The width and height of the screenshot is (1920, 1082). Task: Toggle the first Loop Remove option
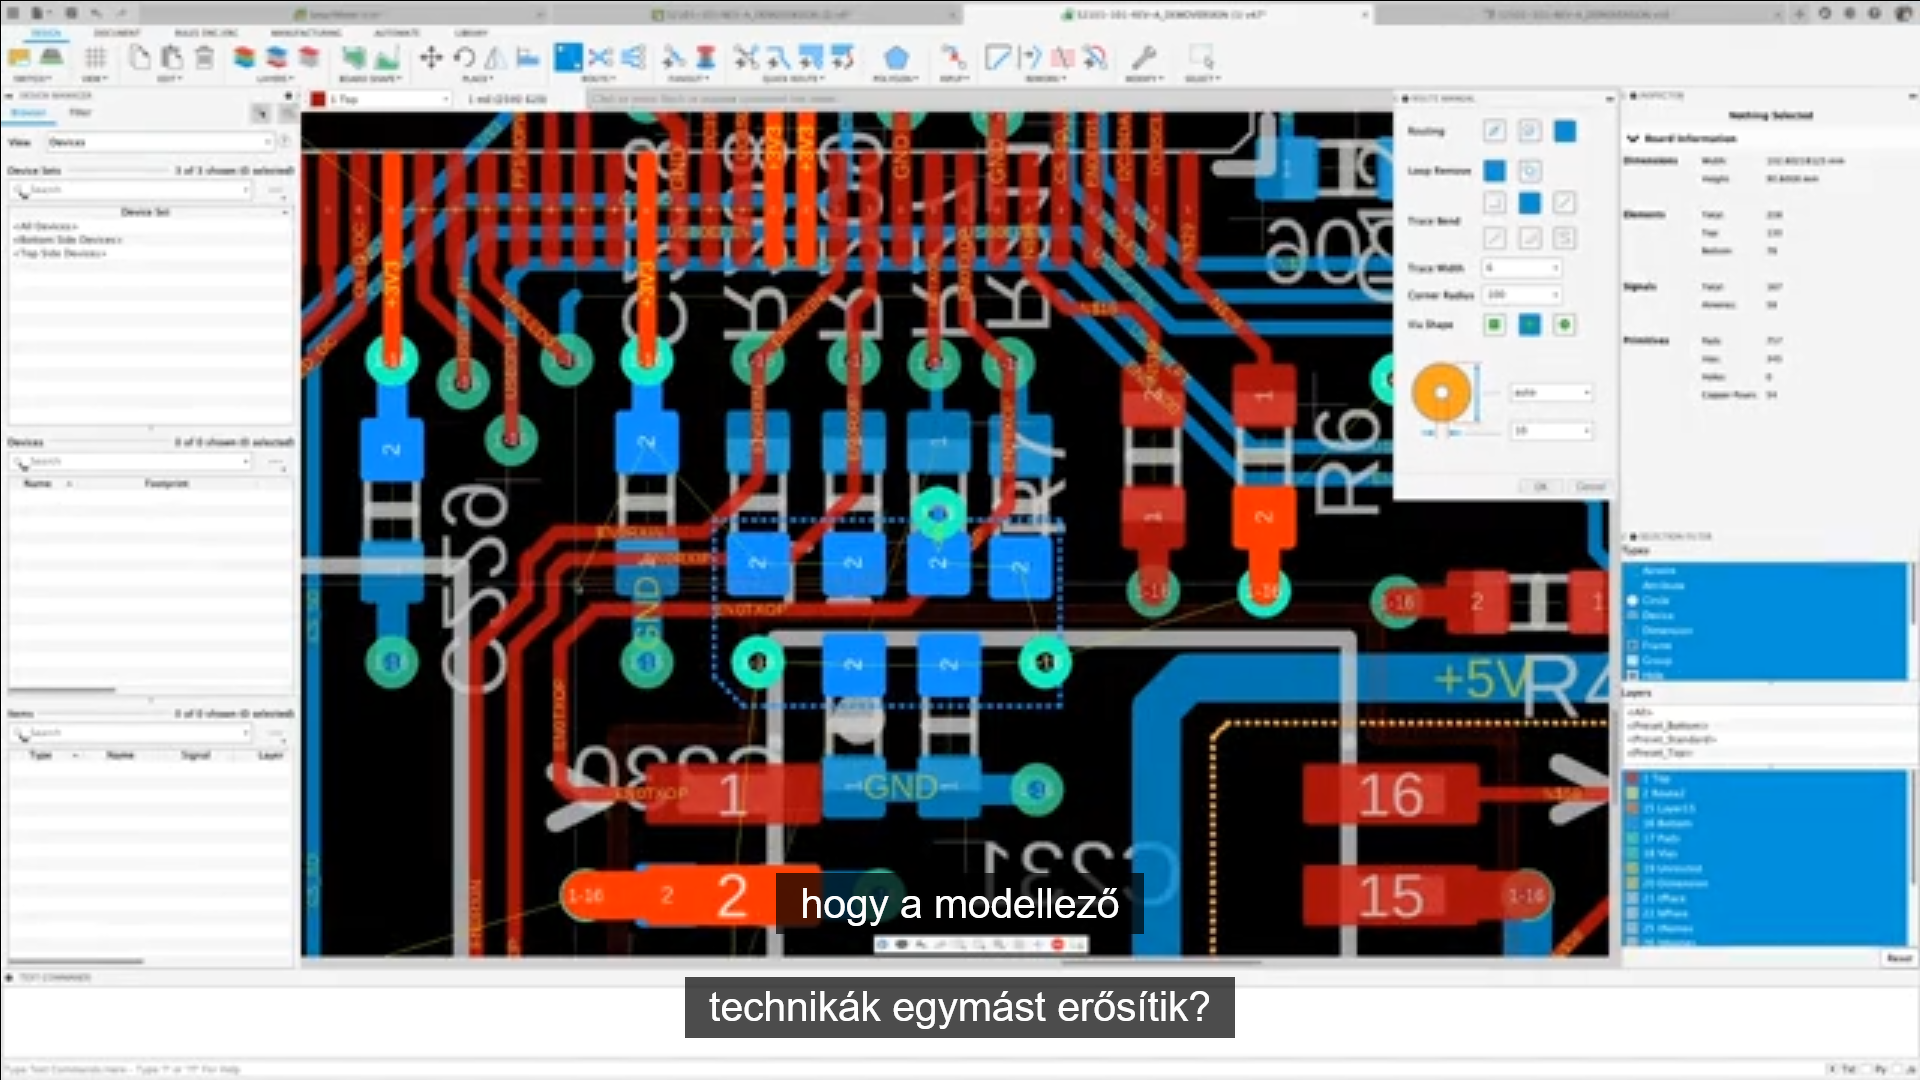1494,171
